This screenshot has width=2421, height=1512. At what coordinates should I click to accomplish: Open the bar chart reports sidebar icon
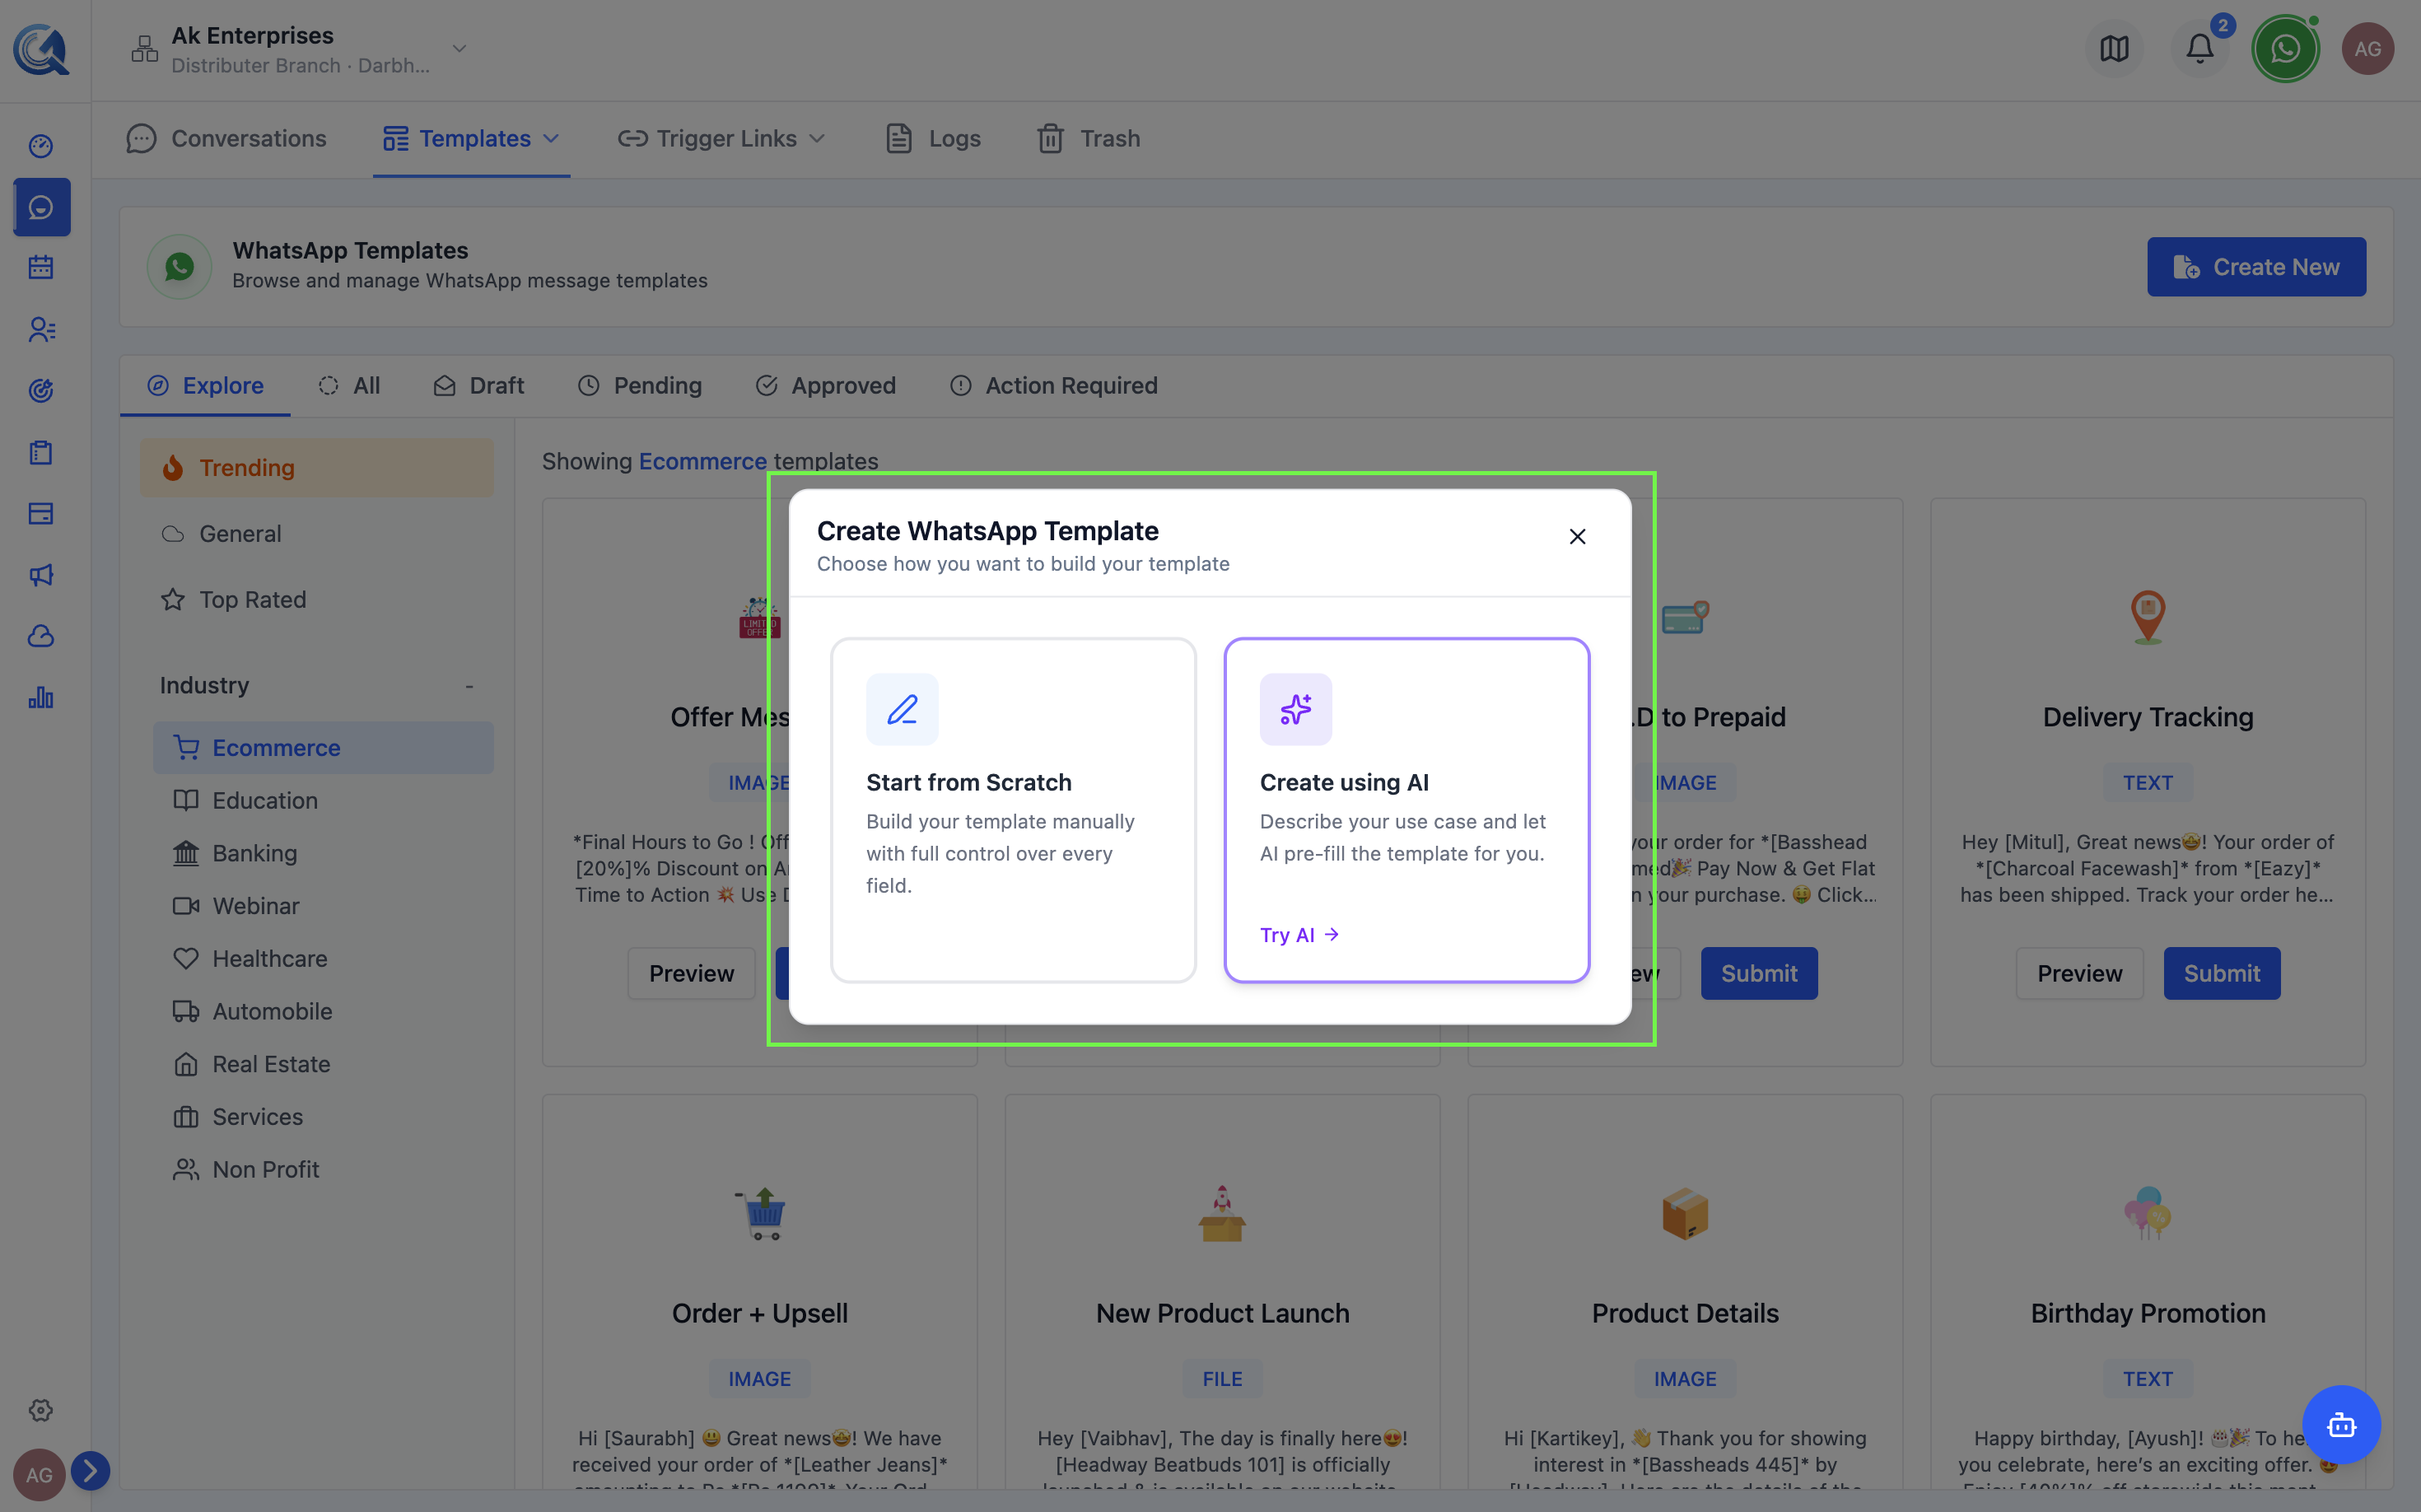(41, 697)
